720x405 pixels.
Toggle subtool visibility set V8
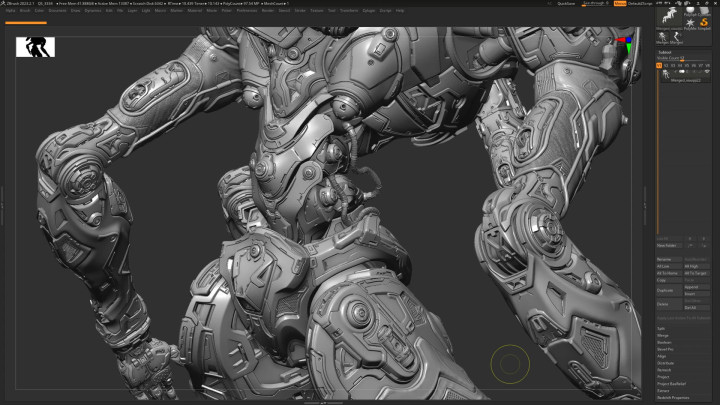(x=708, y=65)
